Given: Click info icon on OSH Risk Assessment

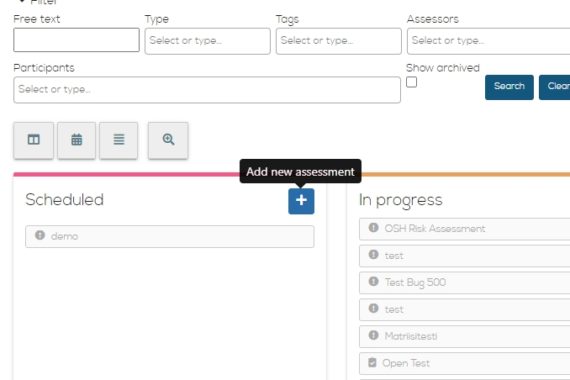Looking at the screenshot, I should point(373,228).
